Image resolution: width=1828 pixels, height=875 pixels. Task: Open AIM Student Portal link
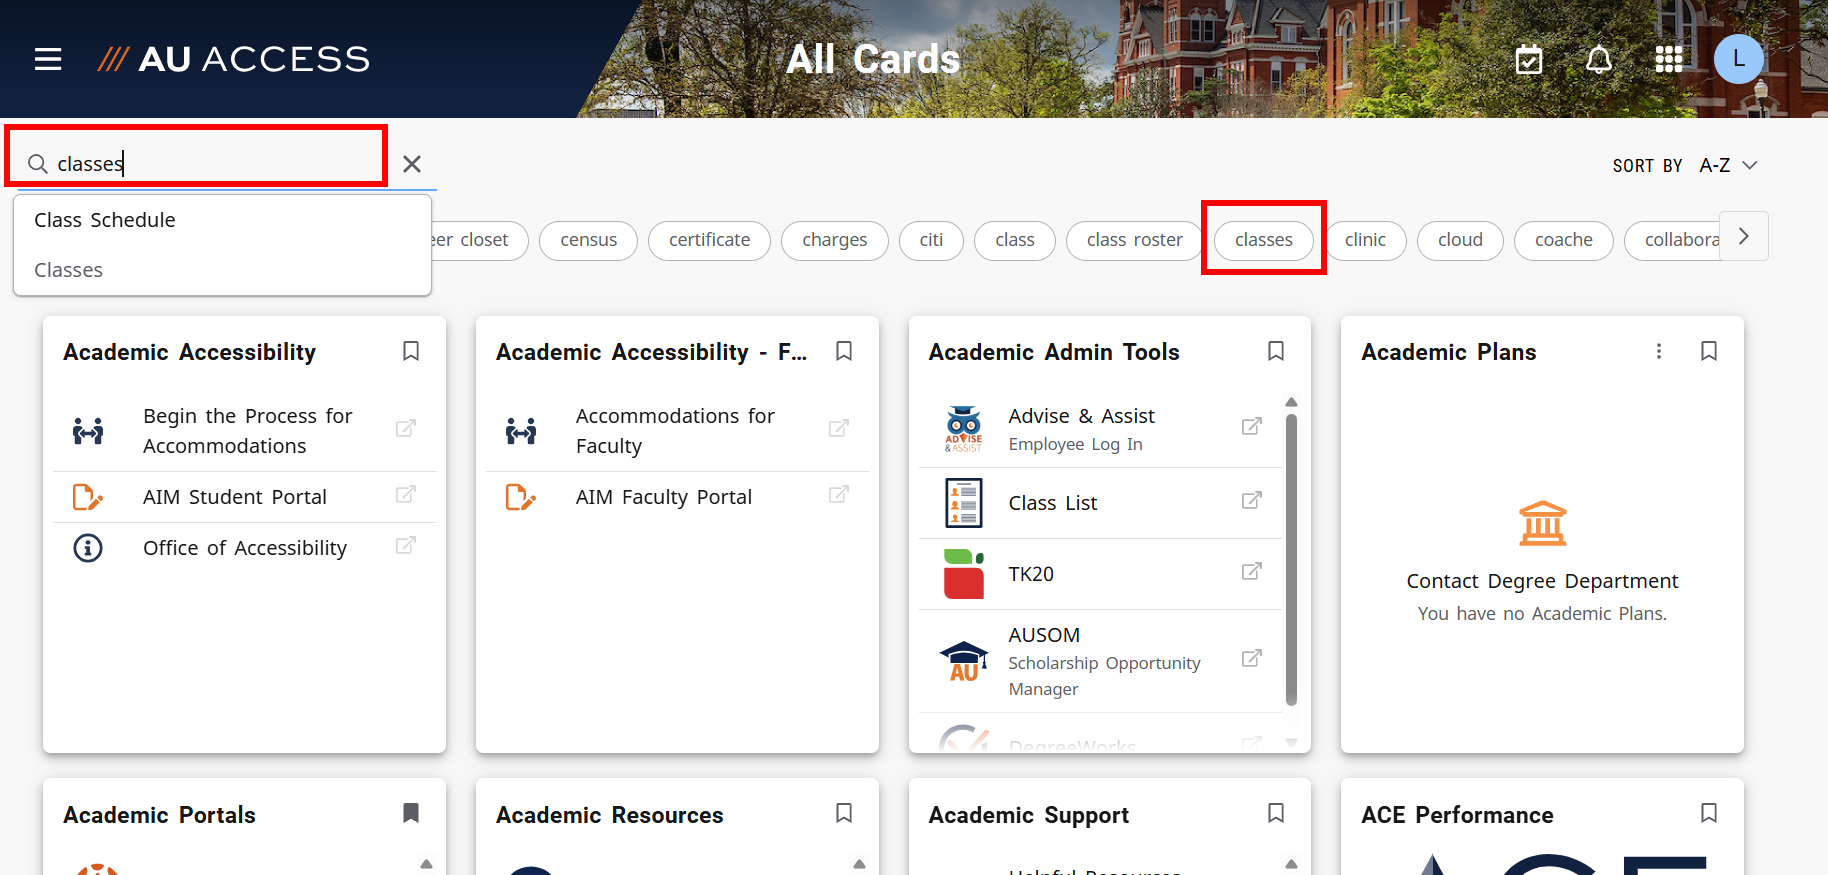244,497
